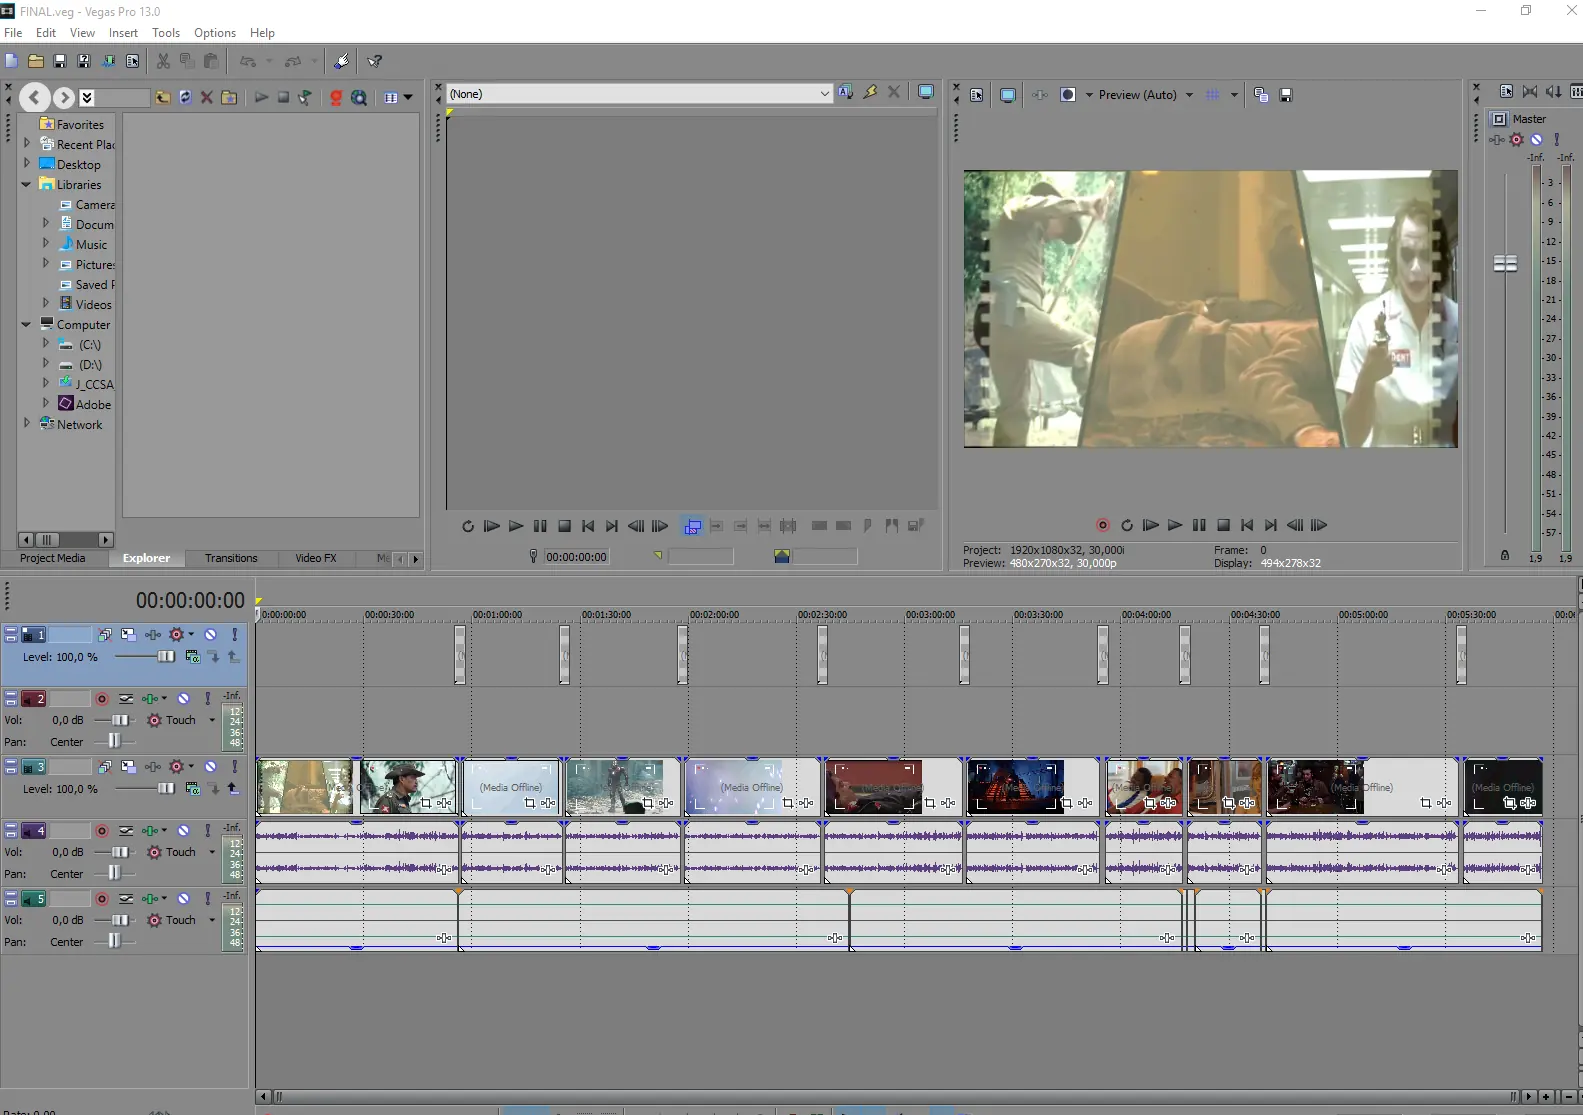Switch to the Project Media tab
The image size is (1583, 1115).
pos(52,558)
